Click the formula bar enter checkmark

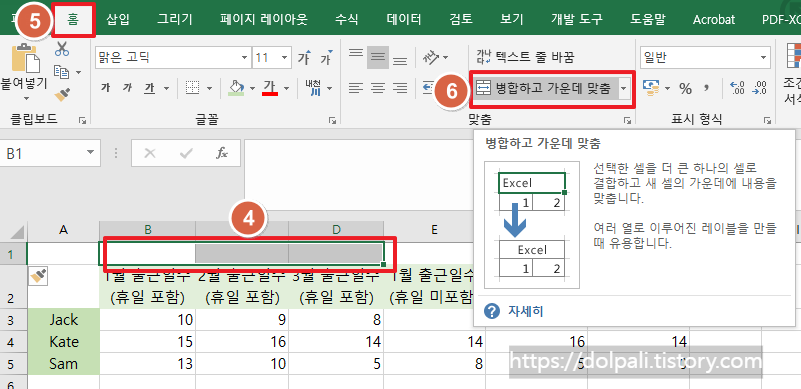[186, 153]
